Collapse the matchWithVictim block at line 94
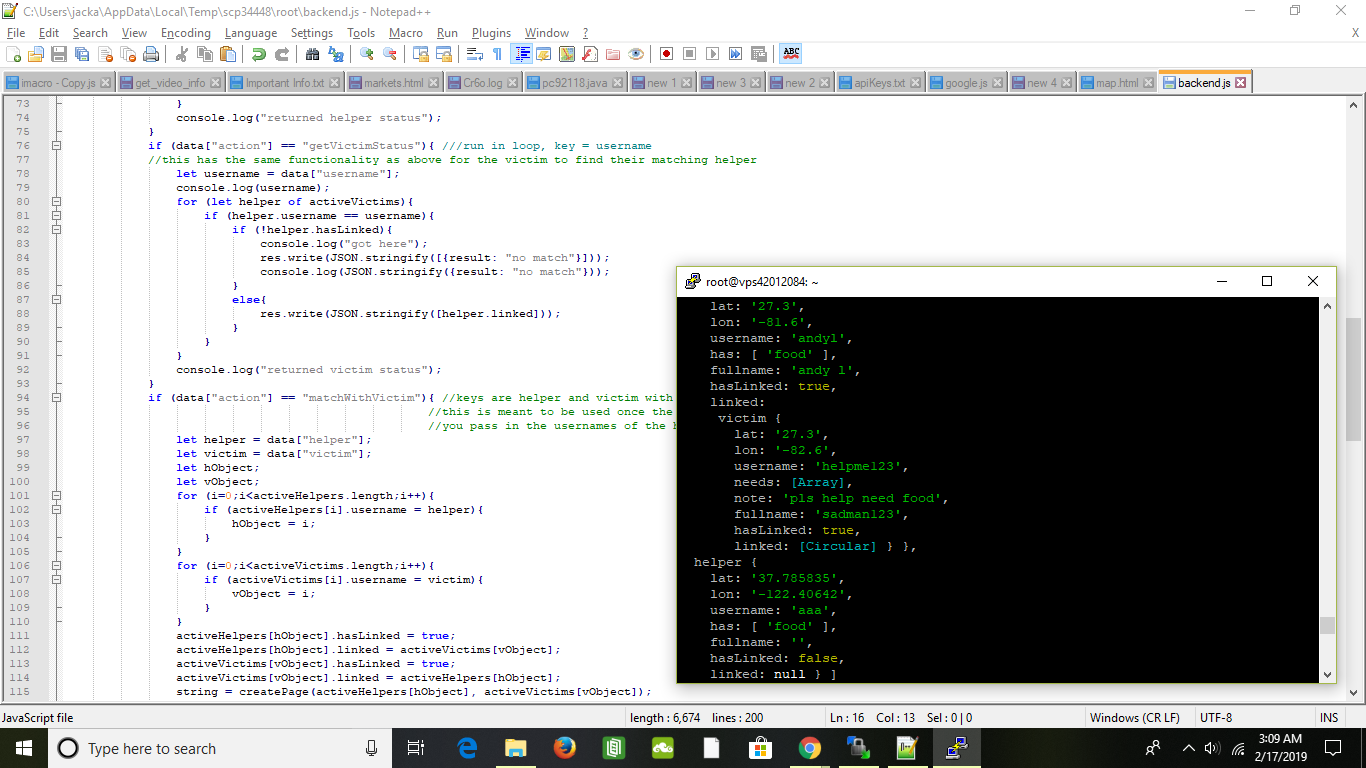The height and width of the screenshot is (768, 1366). pos(57,398)
